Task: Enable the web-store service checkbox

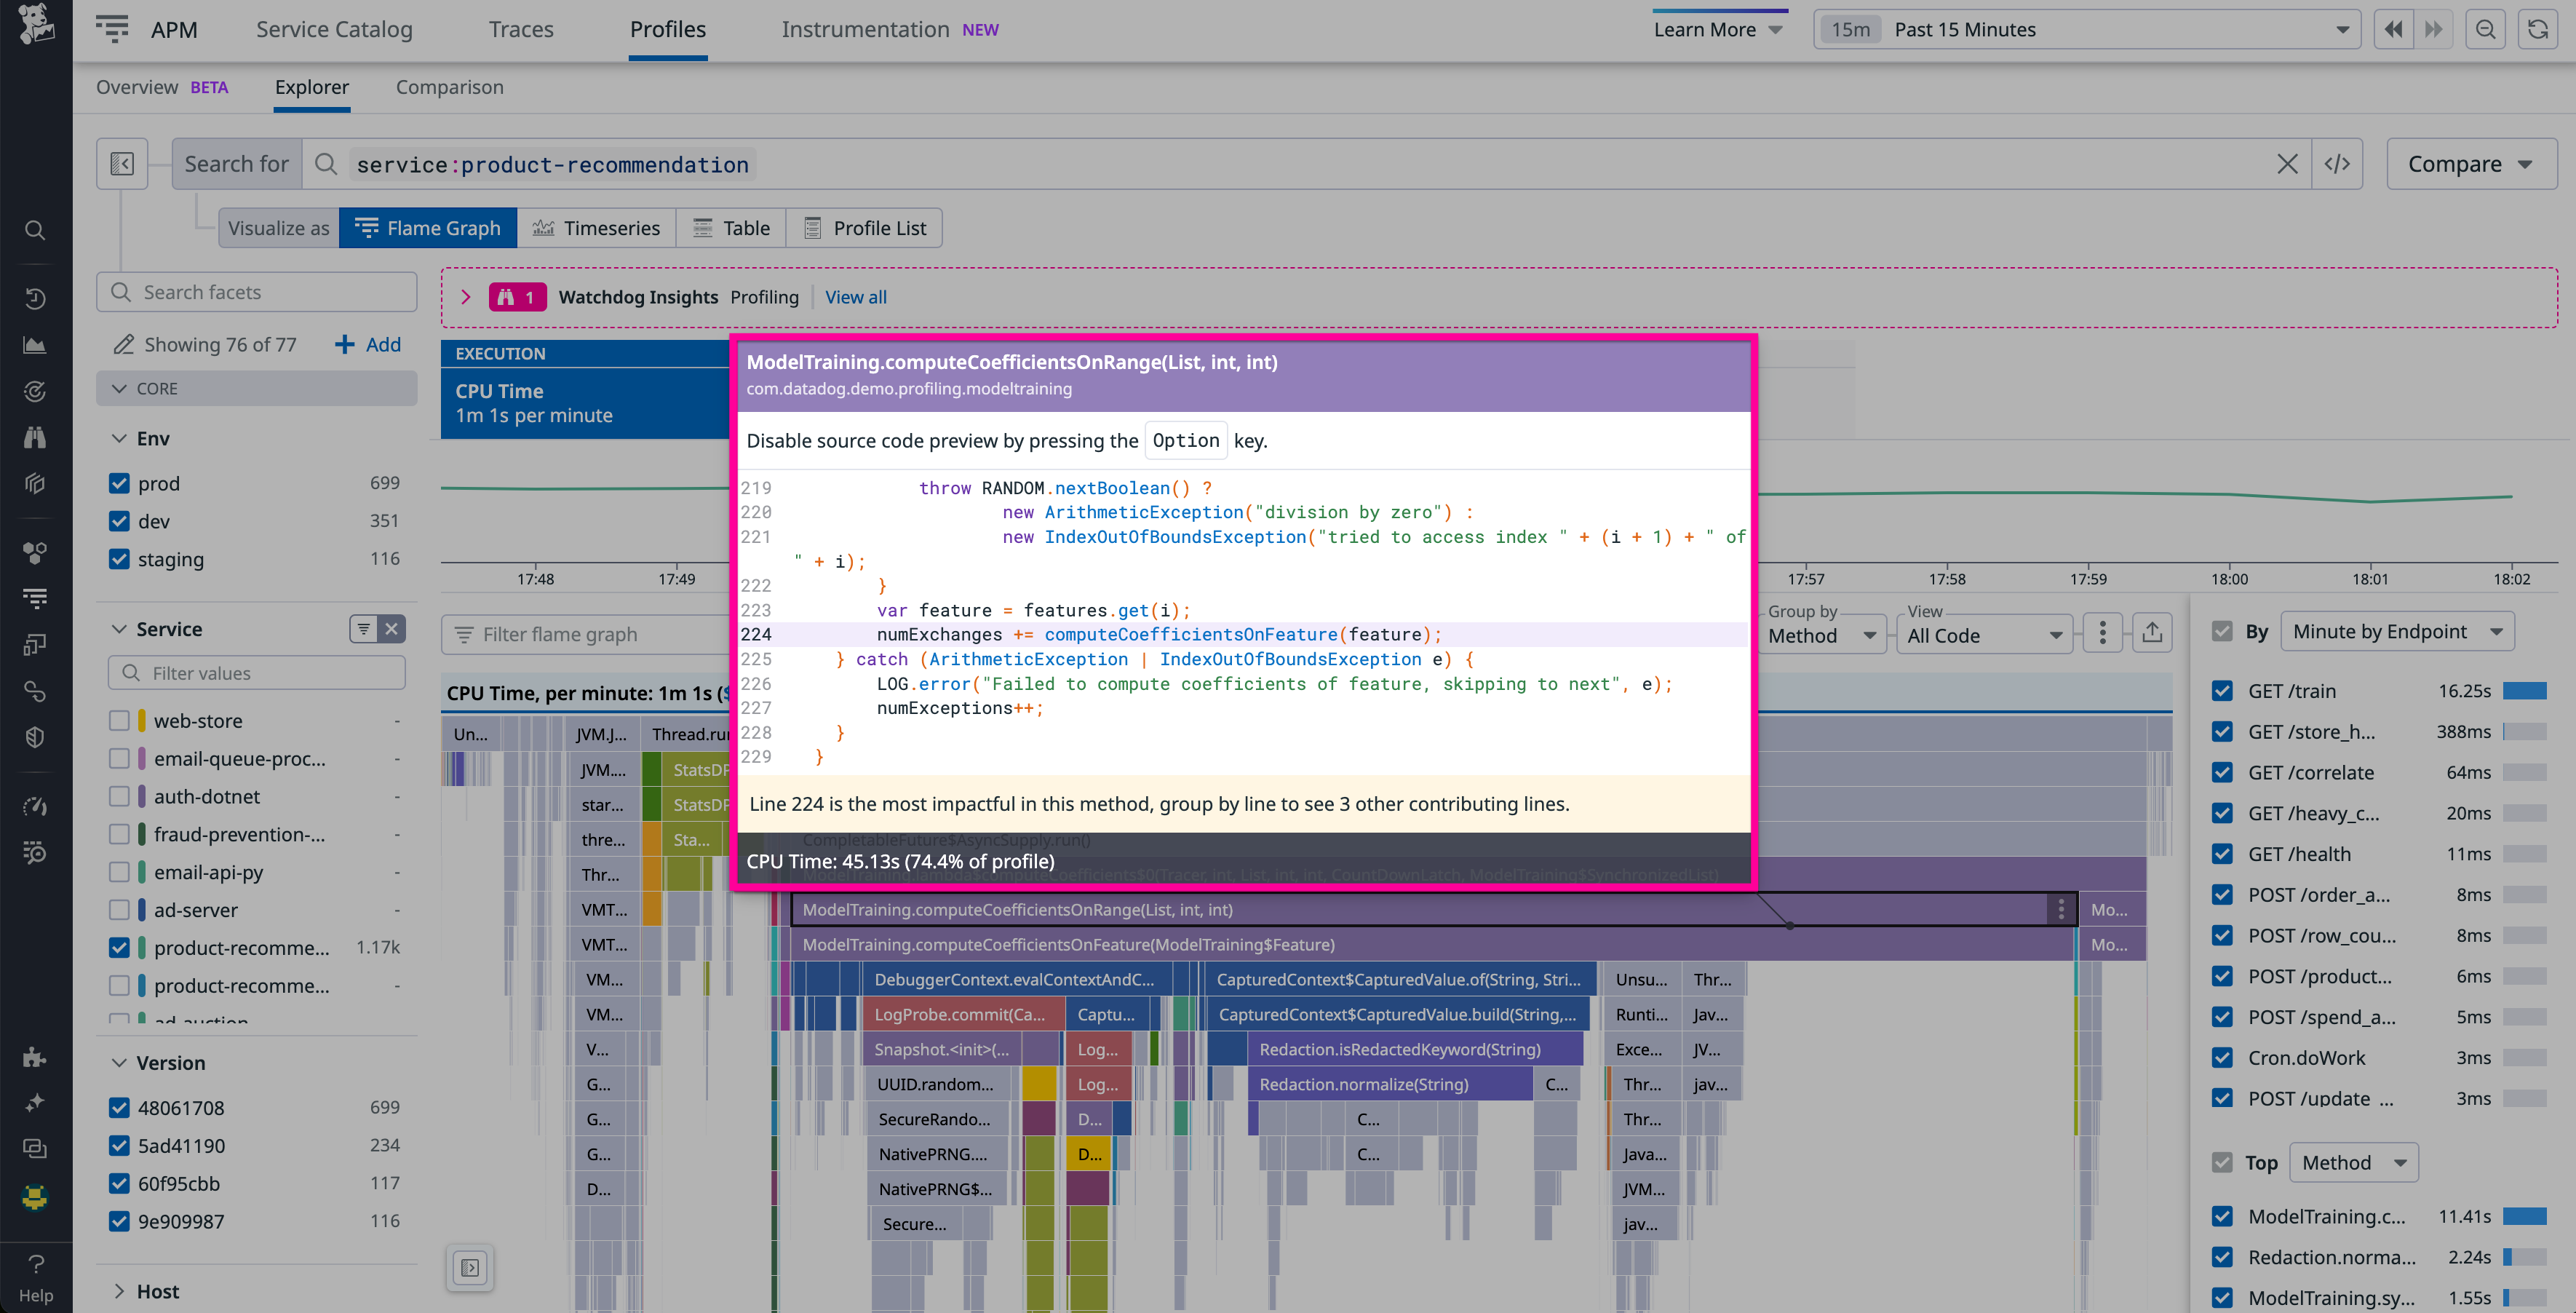Action: coord(119,720)
